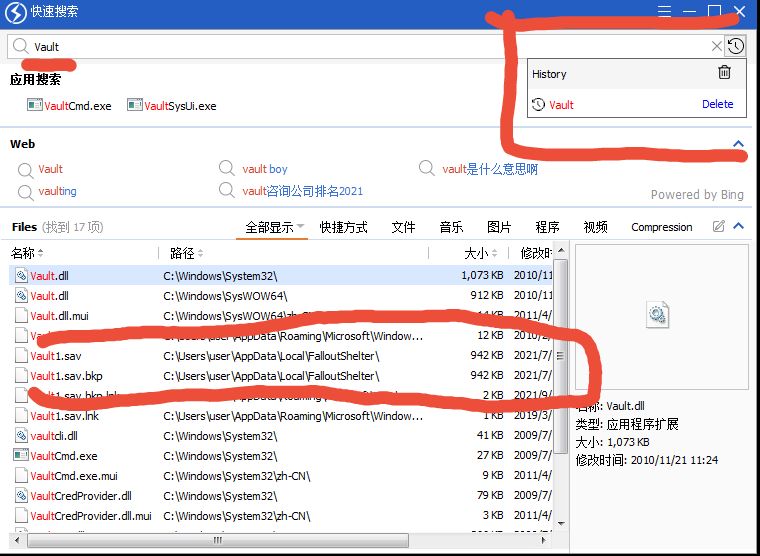Select VaultCmd.exe.mui file
Viewport: 760px width, 556px height.
point(281,476)
